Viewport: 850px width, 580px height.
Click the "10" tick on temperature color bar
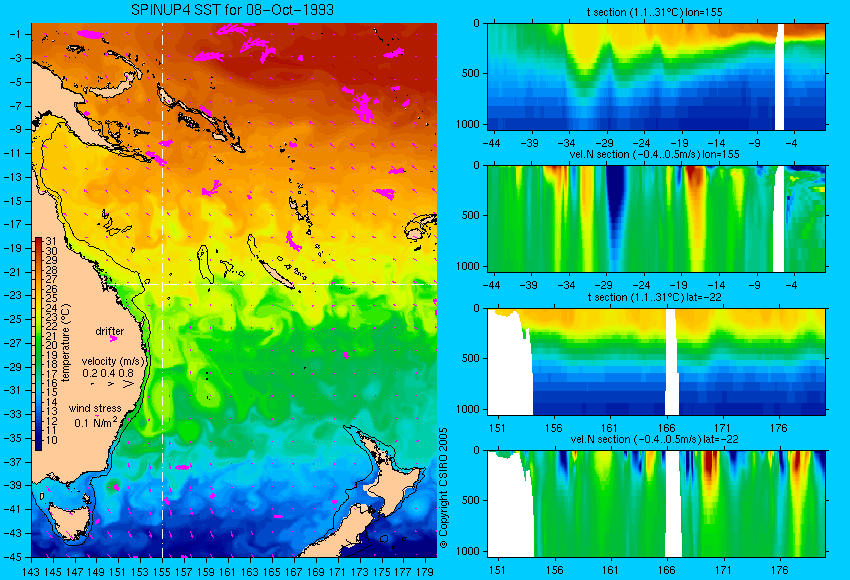coord(51,440)
